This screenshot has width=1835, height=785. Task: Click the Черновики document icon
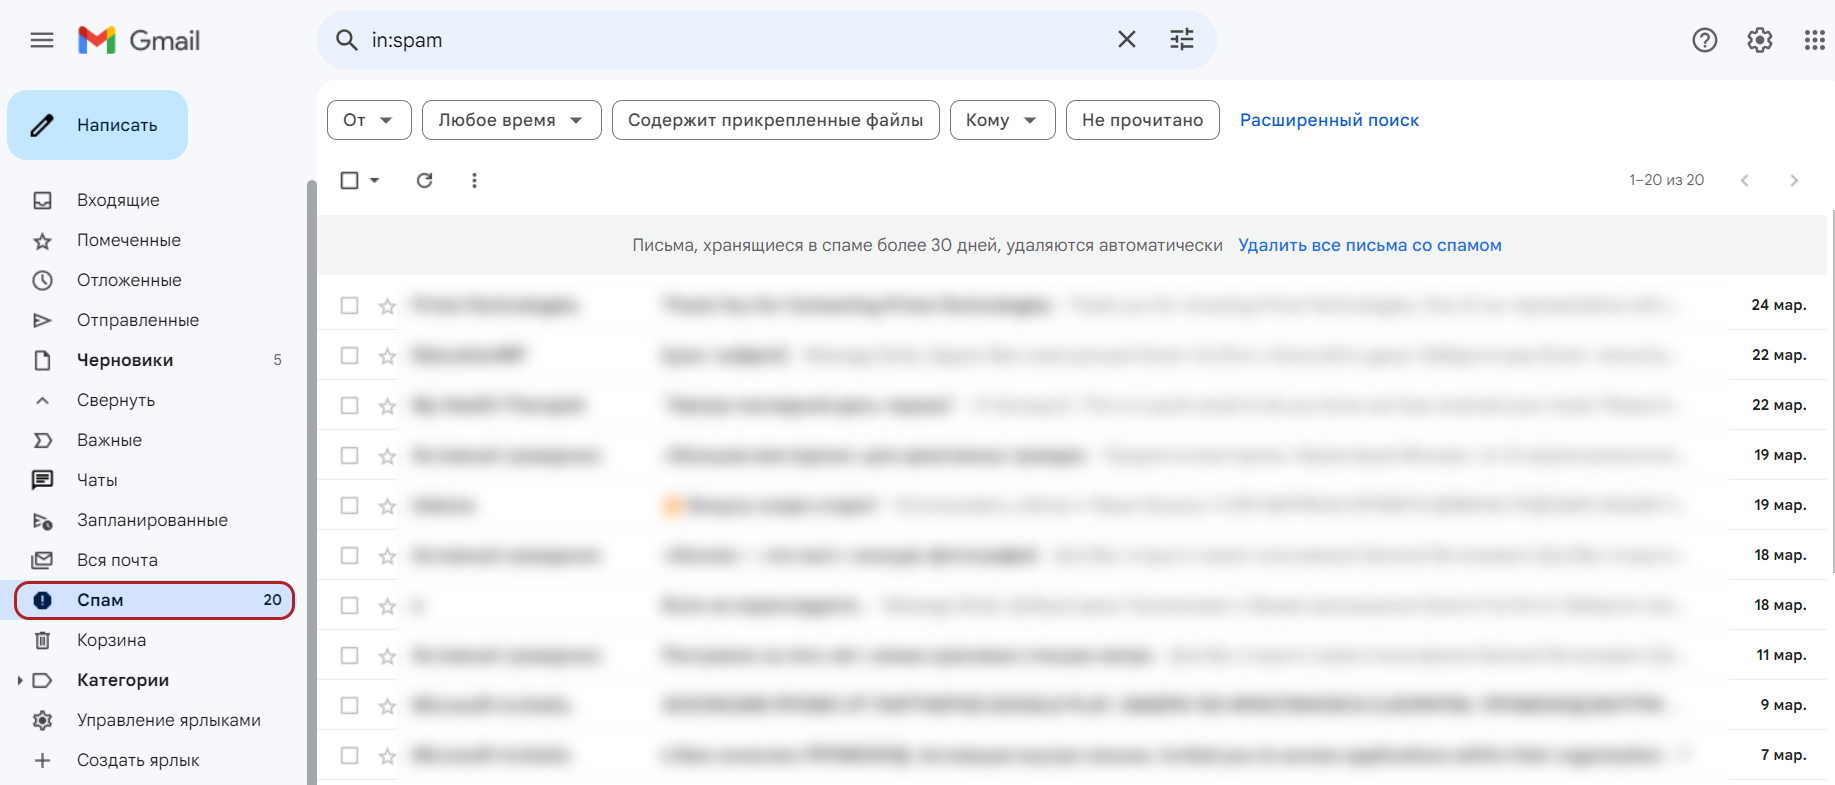tap(42, 360)
